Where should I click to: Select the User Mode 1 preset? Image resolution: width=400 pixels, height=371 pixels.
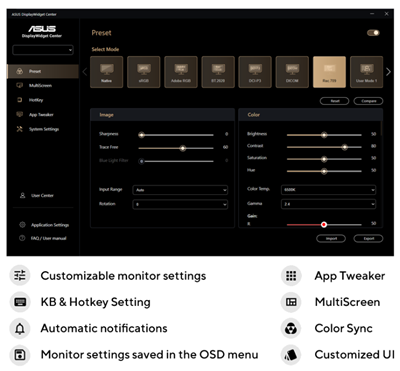click(366, 72)
